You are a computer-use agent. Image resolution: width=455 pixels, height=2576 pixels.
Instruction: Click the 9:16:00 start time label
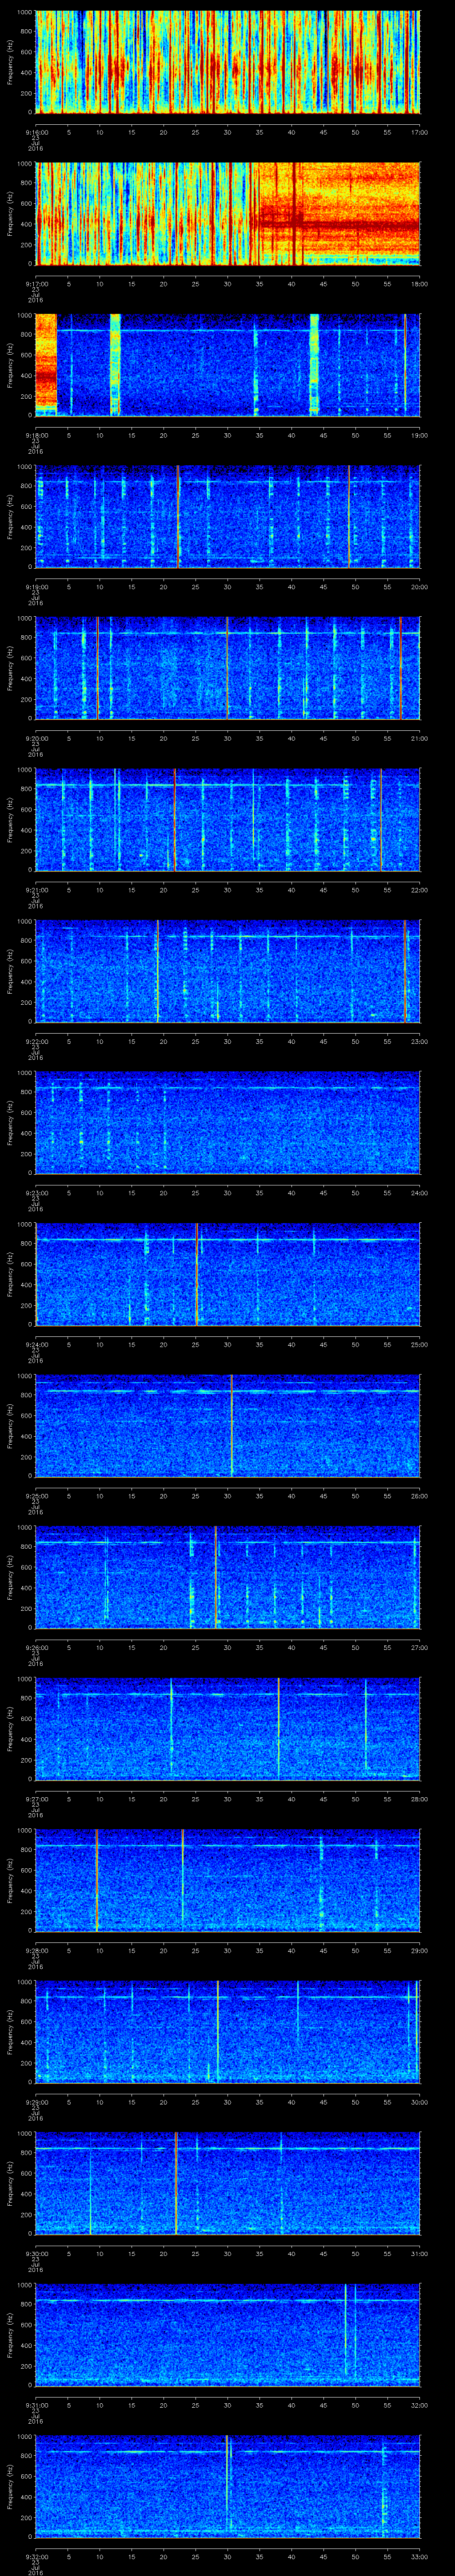pyautogui.click(x=36, y=132)
